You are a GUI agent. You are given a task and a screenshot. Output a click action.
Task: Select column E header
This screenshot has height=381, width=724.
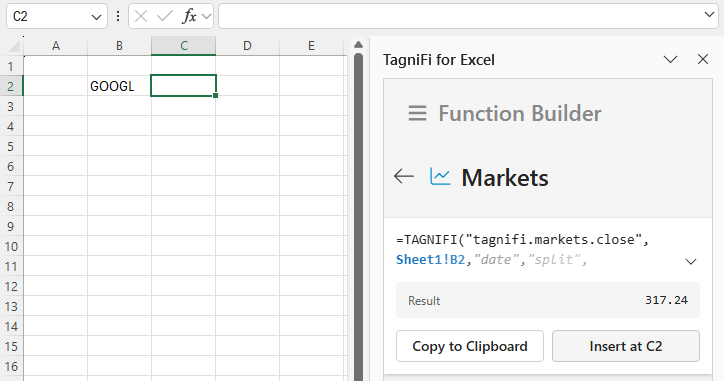pos(311,46)
